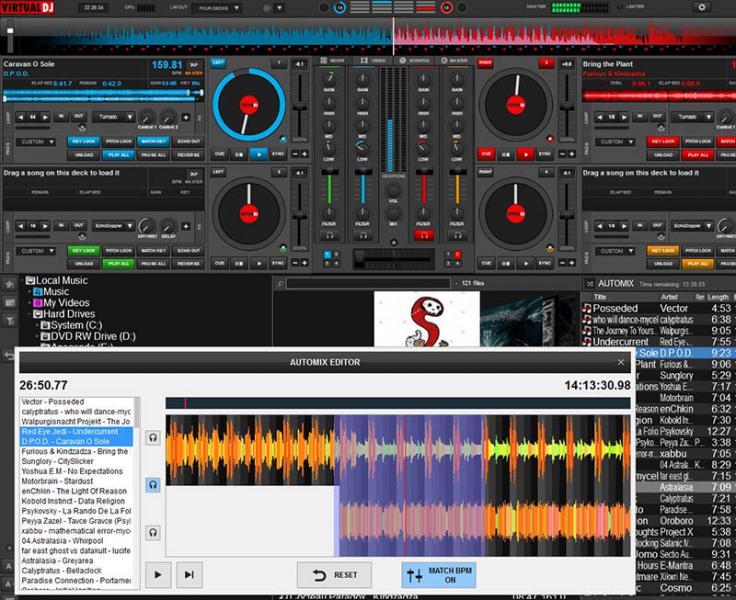Click the pitch slider on Caravan O Sole deck
The image size is (736, 600).
pyautogui.click(x=299, y=108)
